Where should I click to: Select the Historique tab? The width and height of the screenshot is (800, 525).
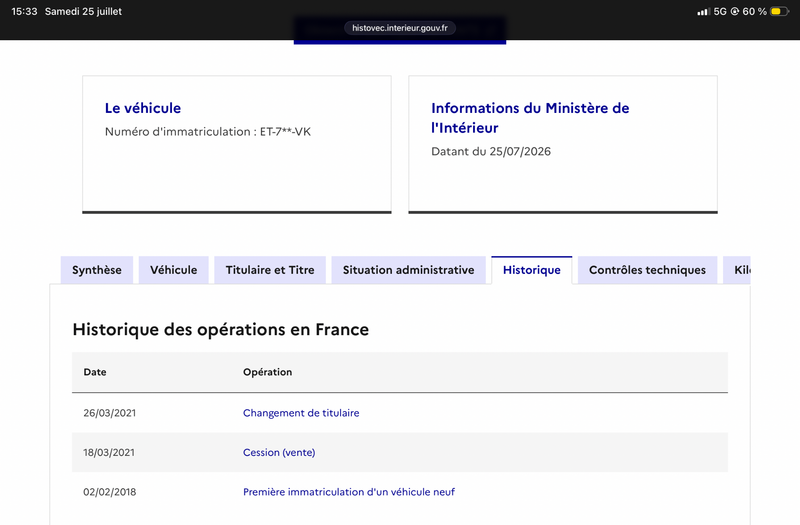click(x=532, y=270)
